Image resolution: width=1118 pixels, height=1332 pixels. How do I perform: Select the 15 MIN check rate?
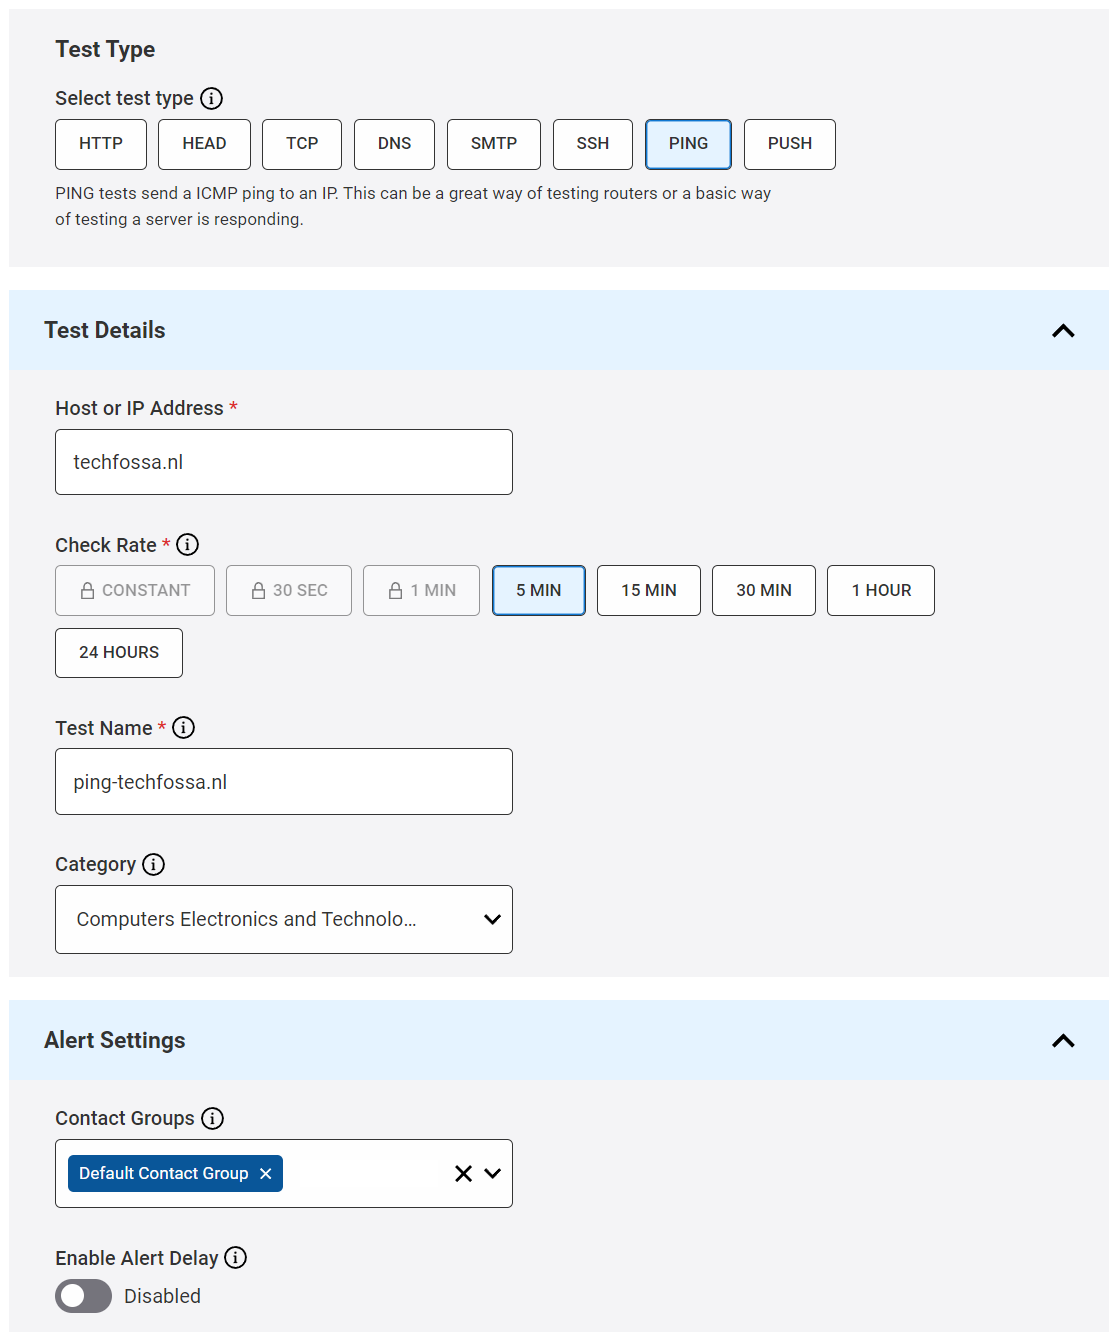(x=648, y=591)
